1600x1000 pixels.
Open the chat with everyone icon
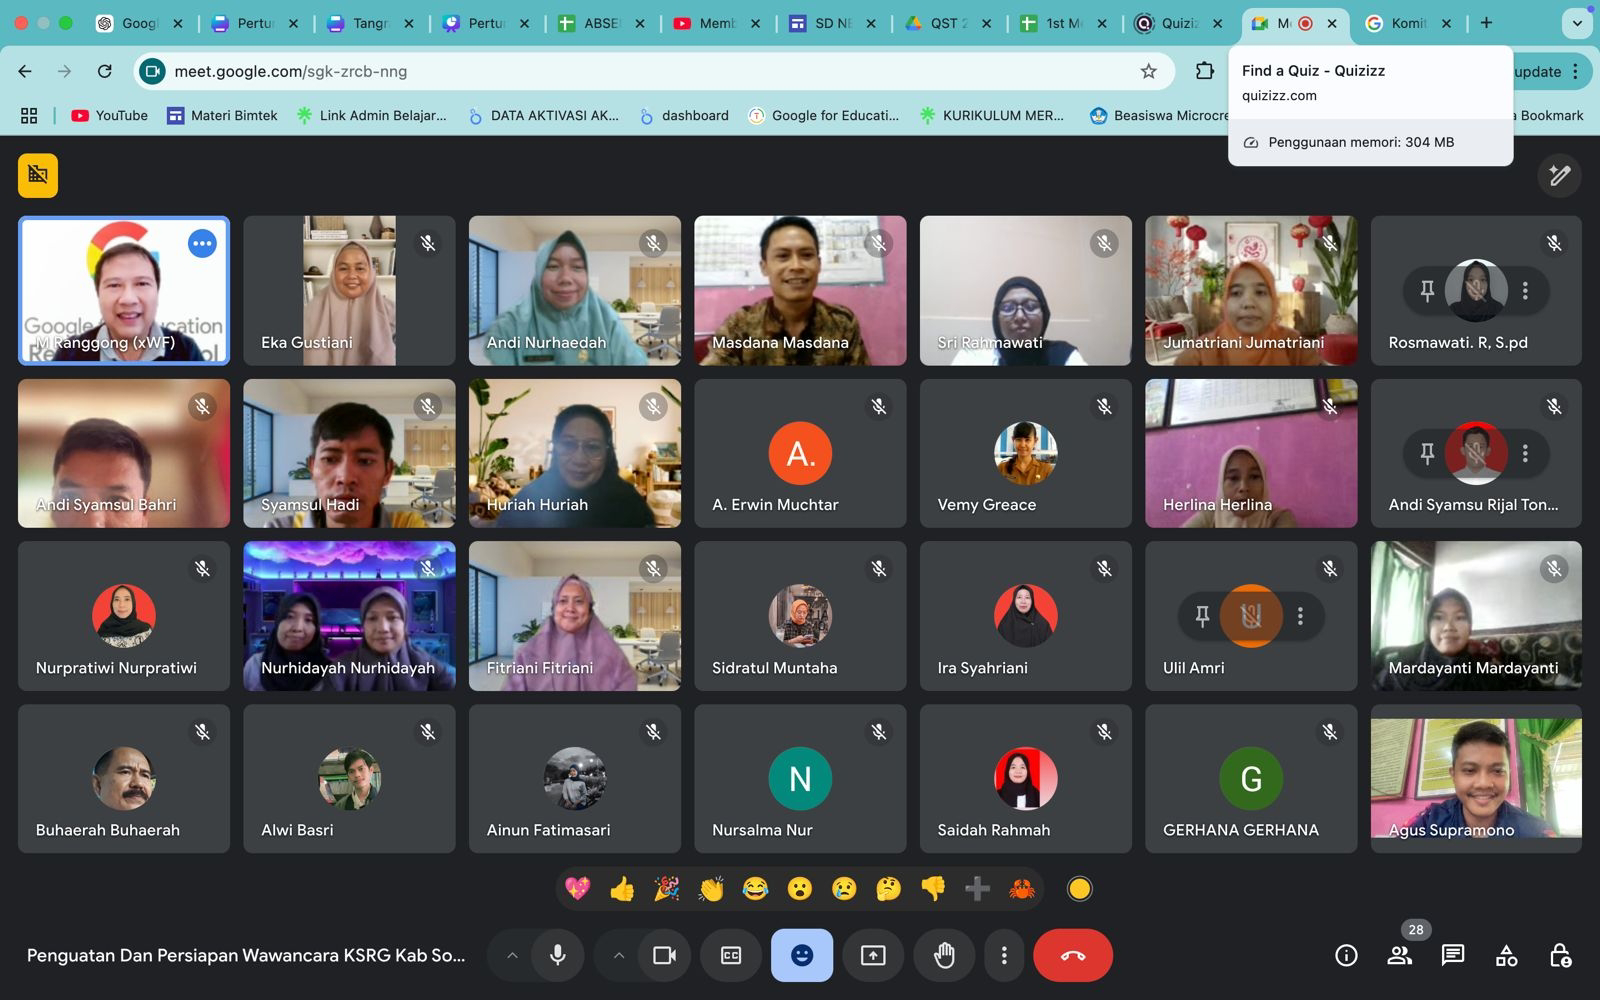(1453, 956)
